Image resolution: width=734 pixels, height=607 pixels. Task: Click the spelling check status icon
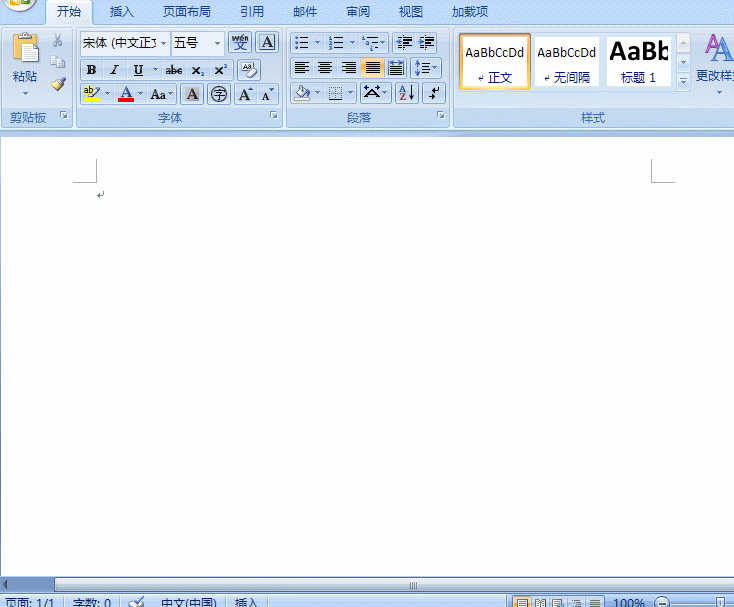click(x=137, y=602)
